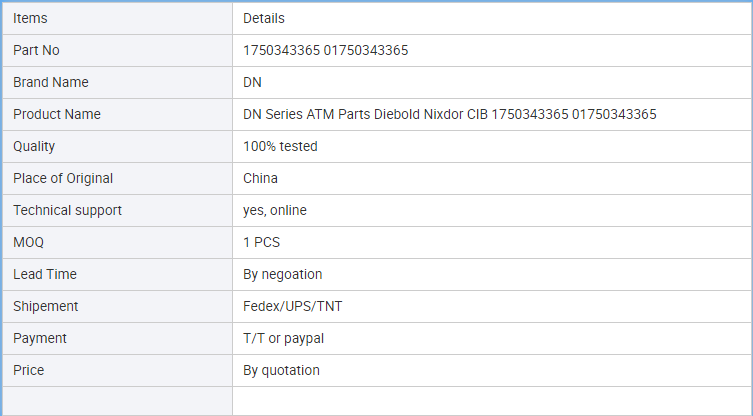Select the 'Product Name' label cell
The width and height of the screenshot is (753, 416).
pyautogui.click(x=57, y=114)
